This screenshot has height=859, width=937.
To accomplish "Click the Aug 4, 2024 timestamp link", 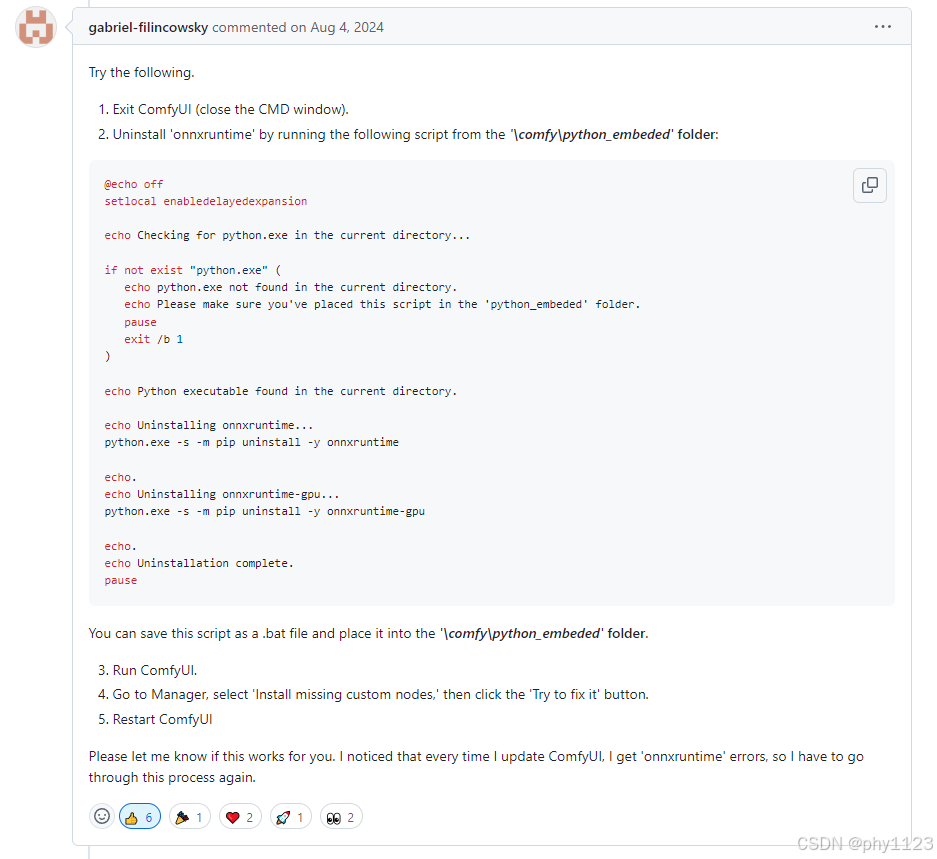I will 346,27.
